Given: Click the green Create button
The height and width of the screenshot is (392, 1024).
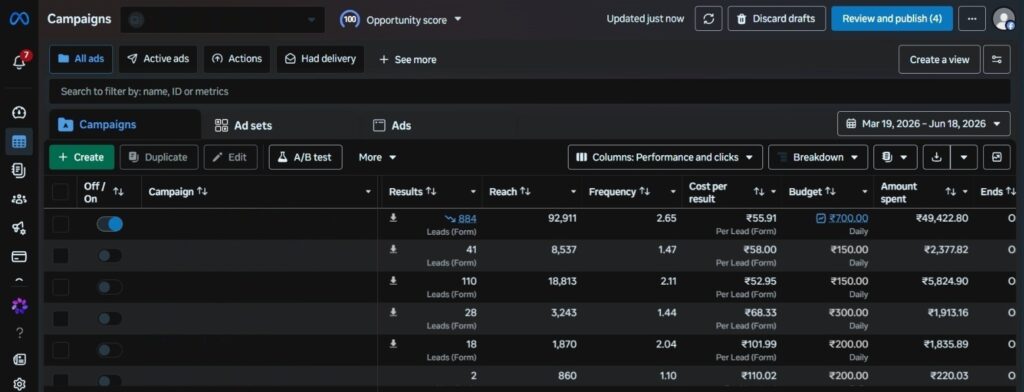Looking at the screenshot, I should pyautogui.click(x=82, y=157).
